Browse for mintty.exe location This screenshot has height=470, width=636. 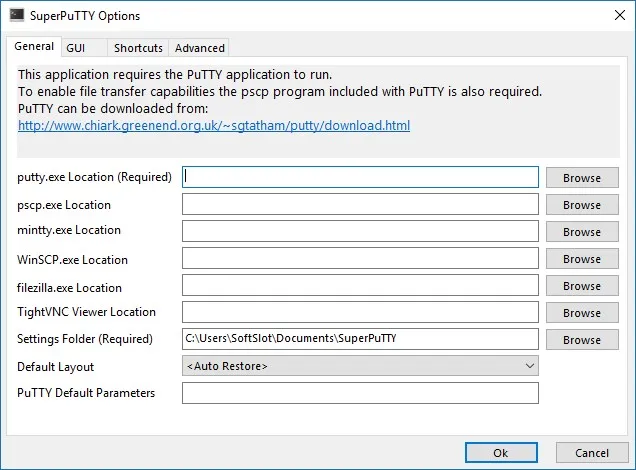(x=582, y=232)
